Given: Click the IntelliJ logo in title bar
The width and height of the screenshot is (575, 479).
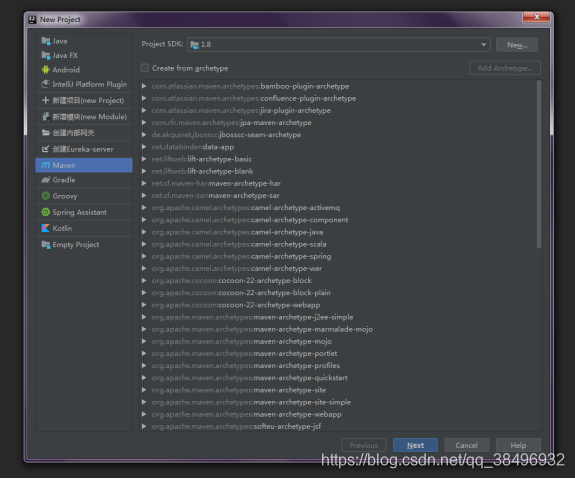Looking at the screenshot, I should 32,19.
